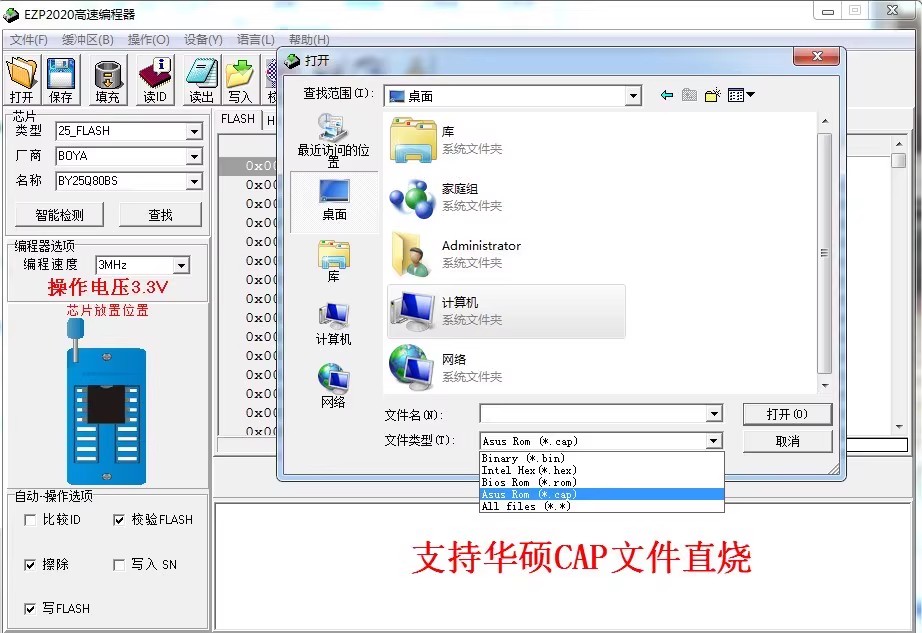Click the 保存 (Save) floppy disk icon
The image size is (922, 633).
tap(61, 80)
